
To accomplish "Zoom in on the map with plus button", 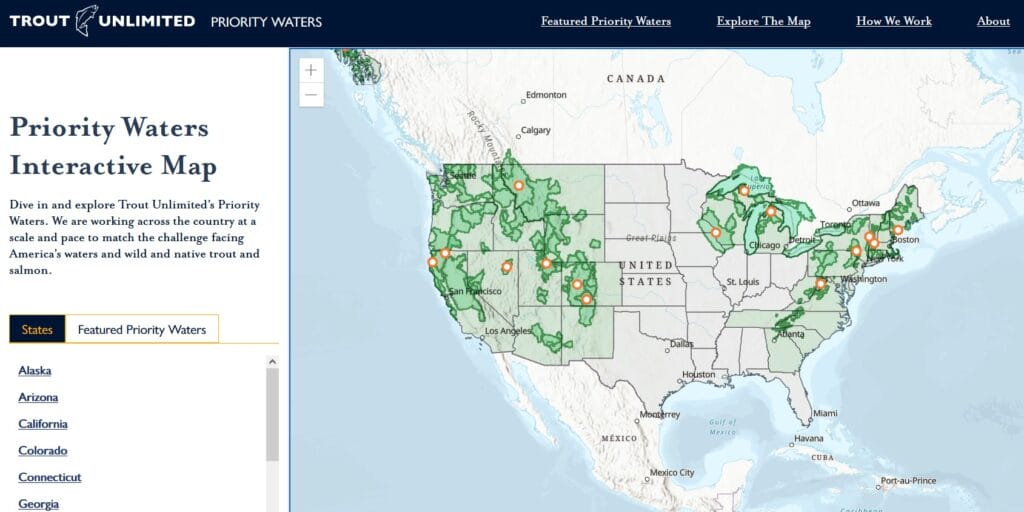I will coord(311,70).
